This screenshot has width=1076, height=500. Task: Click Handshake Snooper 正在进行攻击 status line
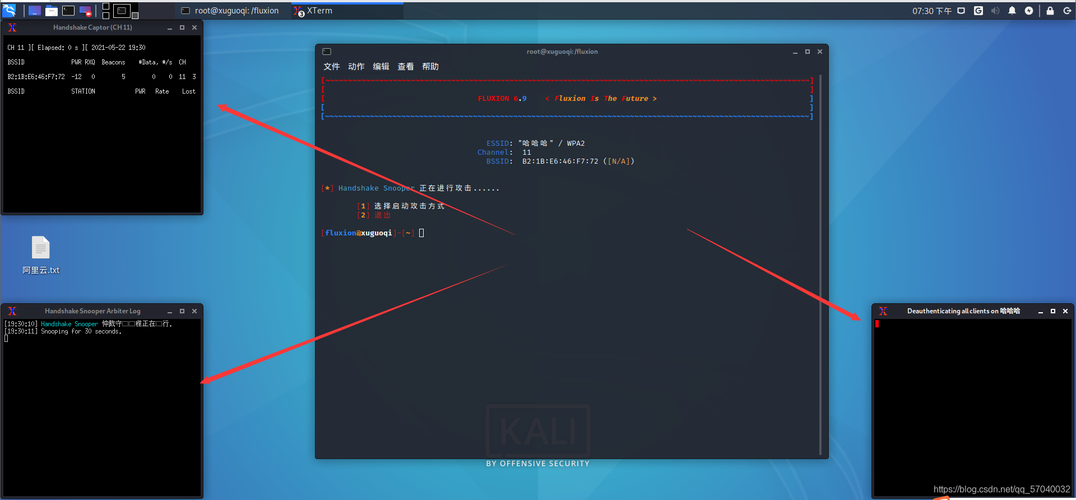[x=410, y=188]
